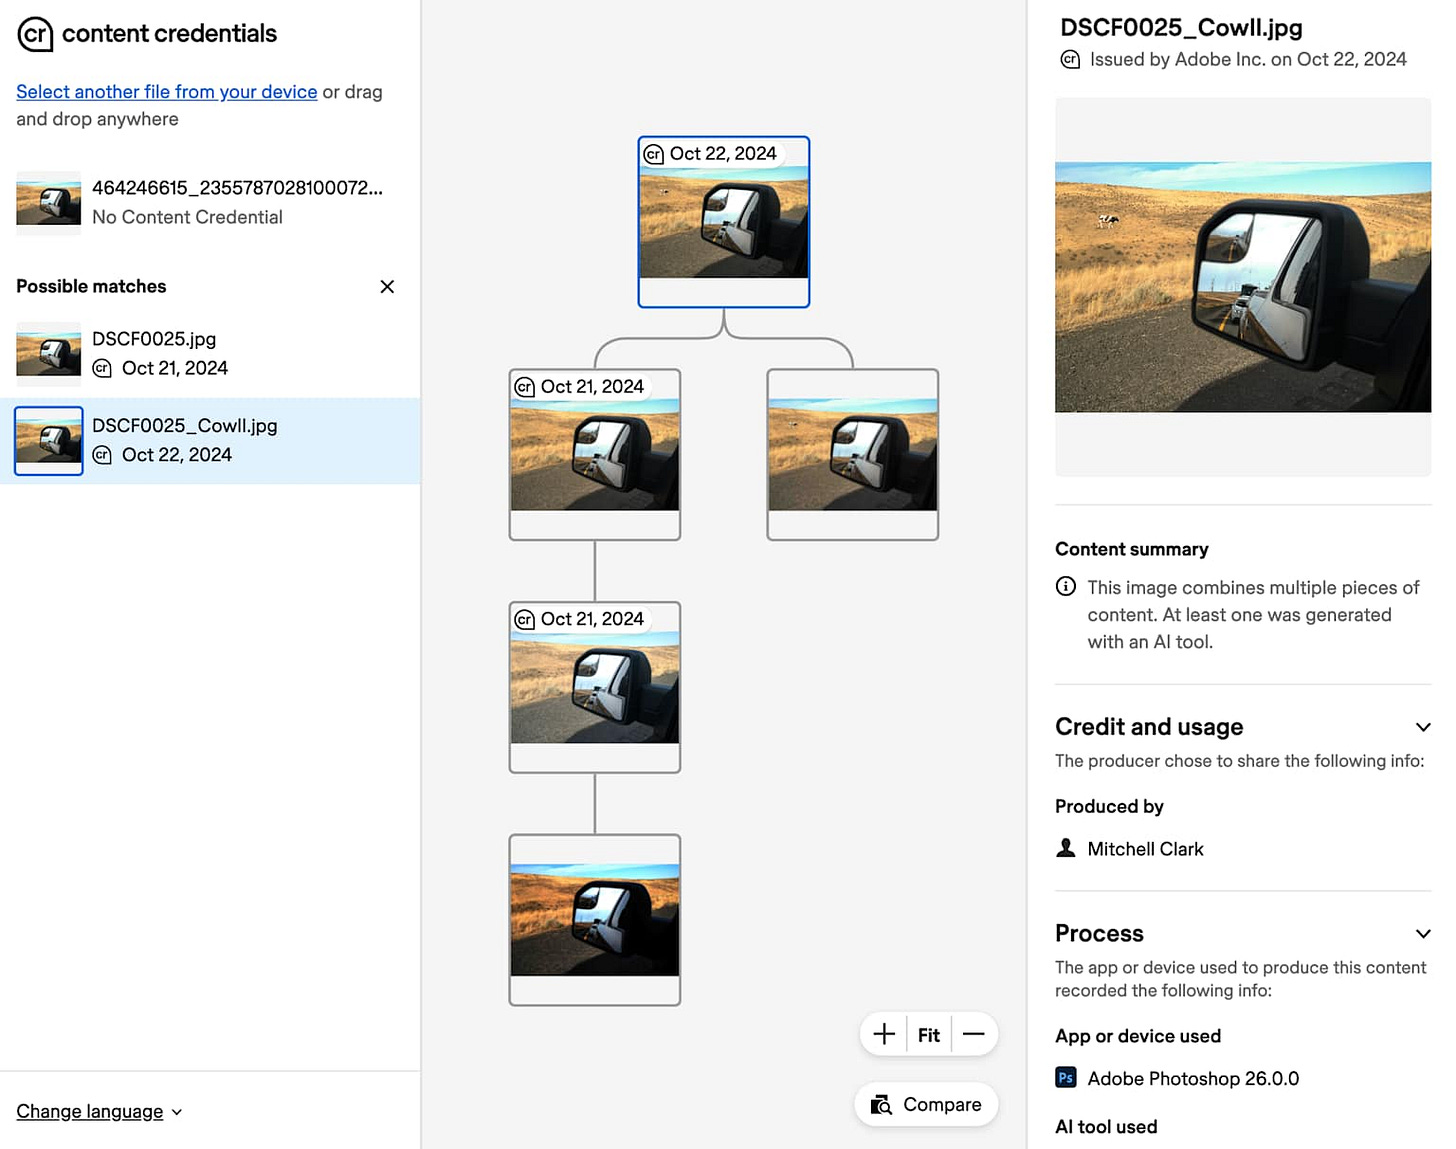Click the zoom out minus icon
Screen dimensions: 1456x1149
pyautogui.click(x=973, y=1034)
